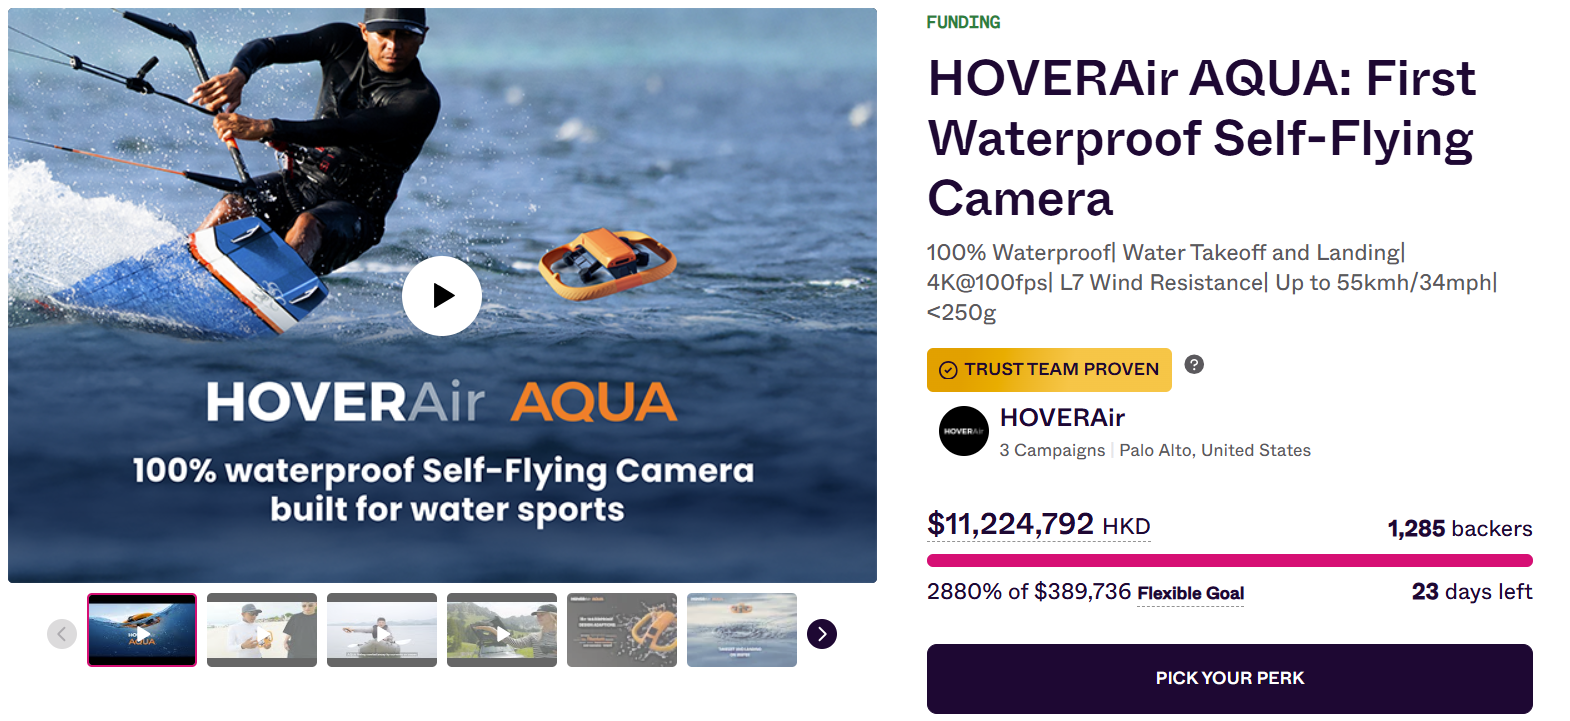Click the question mark help icon

(x=1194, y=364)
